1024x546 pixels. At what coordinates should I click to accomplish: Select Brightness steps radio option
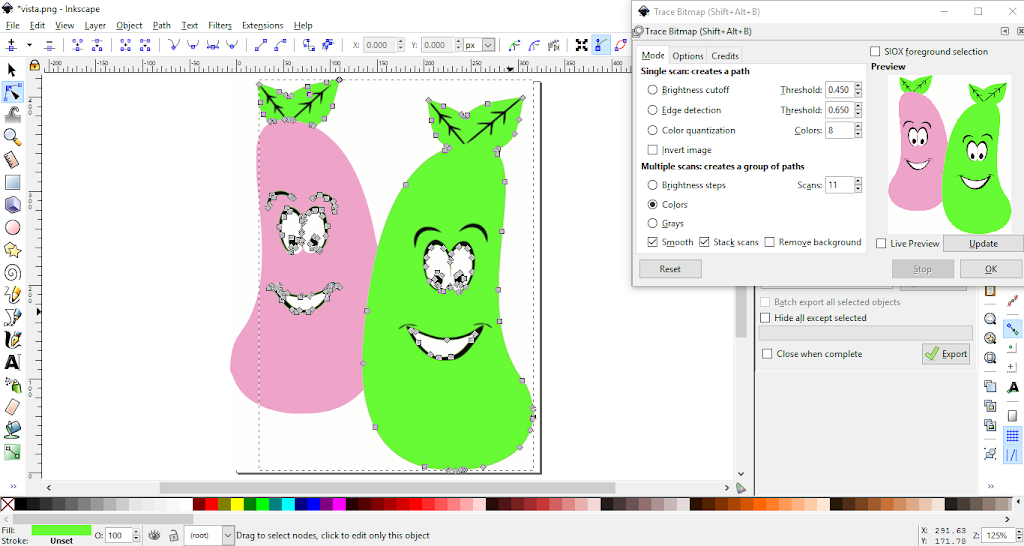click(x=652, y=185)
